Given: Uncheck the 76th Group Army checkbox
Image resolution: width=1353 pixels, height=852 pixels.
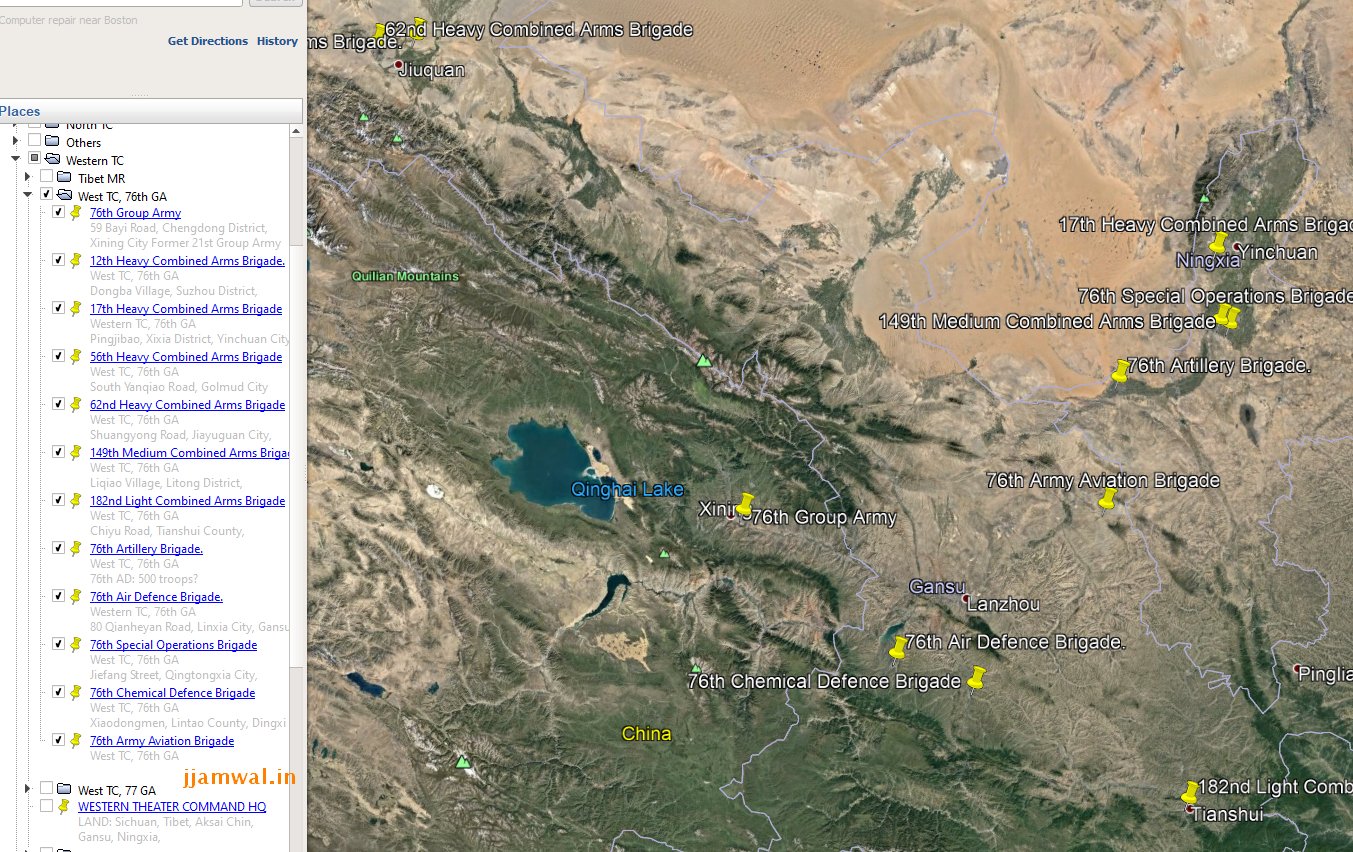Looking at the screenshot, I should [58, 212].
